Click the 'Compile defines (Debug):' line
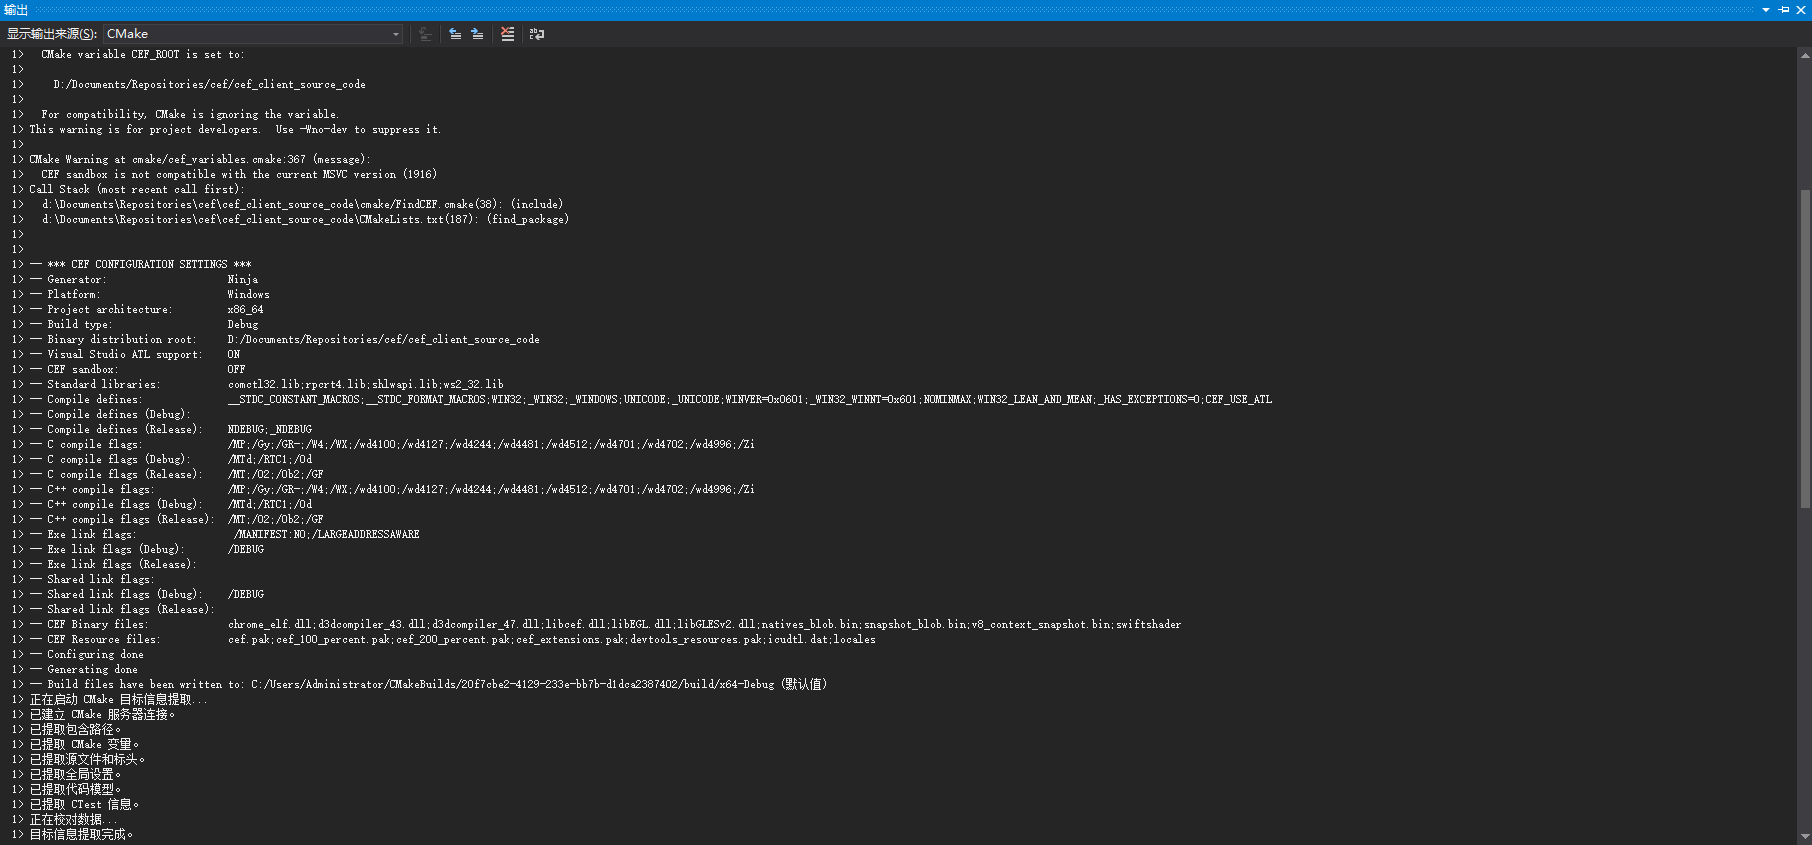1812x845 pixels. tap(110, 415)
